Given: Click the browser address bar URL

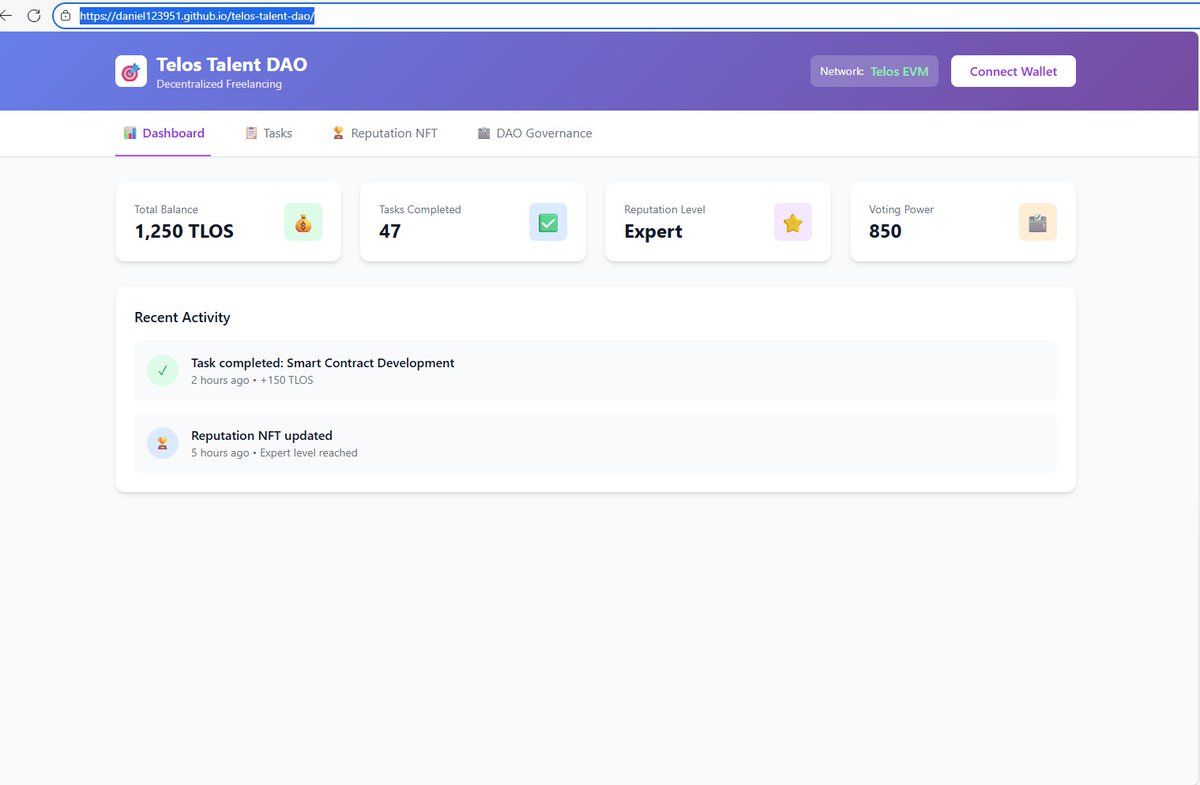Looking at the screenshot, I should pyautogui.click(x=197, y=16).
